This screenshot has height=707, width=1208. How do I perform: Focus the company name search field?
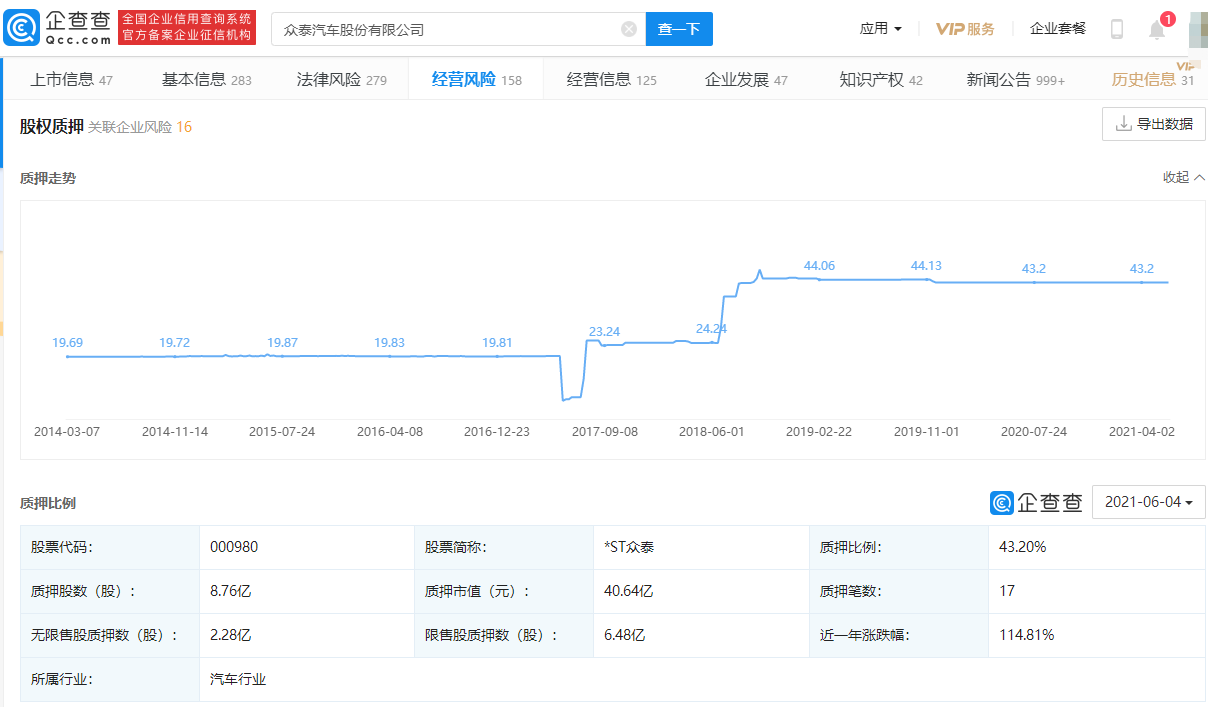(x=458, y=29)
